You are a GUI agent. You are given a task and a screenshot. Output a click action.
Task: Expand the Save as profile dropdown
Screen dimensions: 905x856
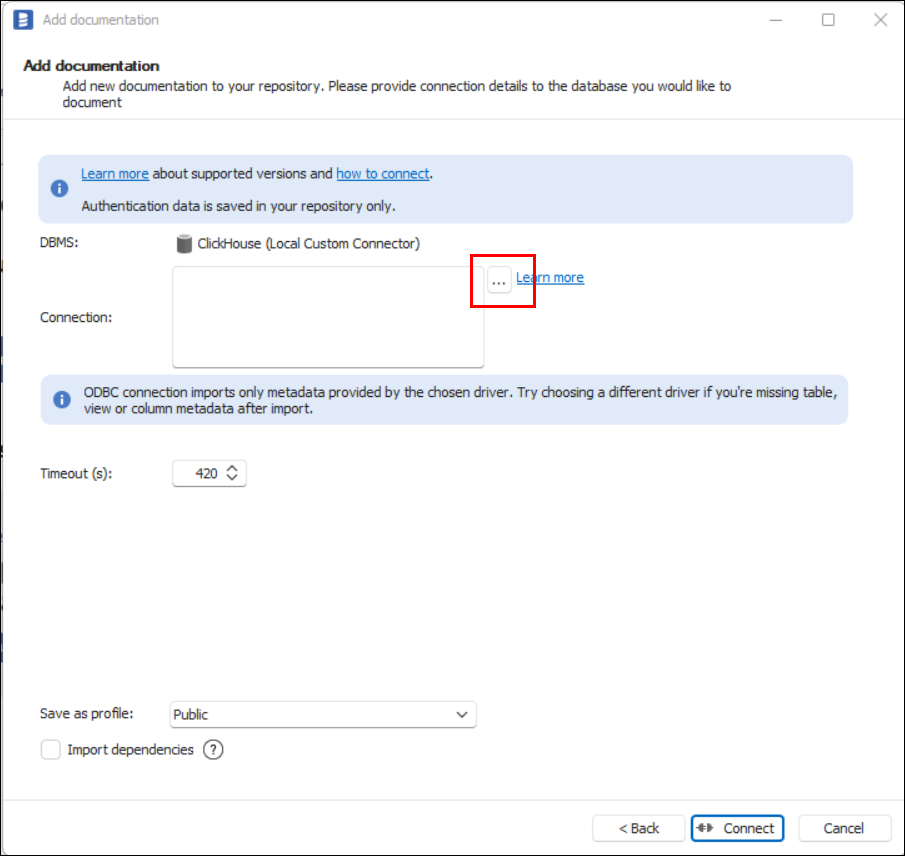coord(461,715)
